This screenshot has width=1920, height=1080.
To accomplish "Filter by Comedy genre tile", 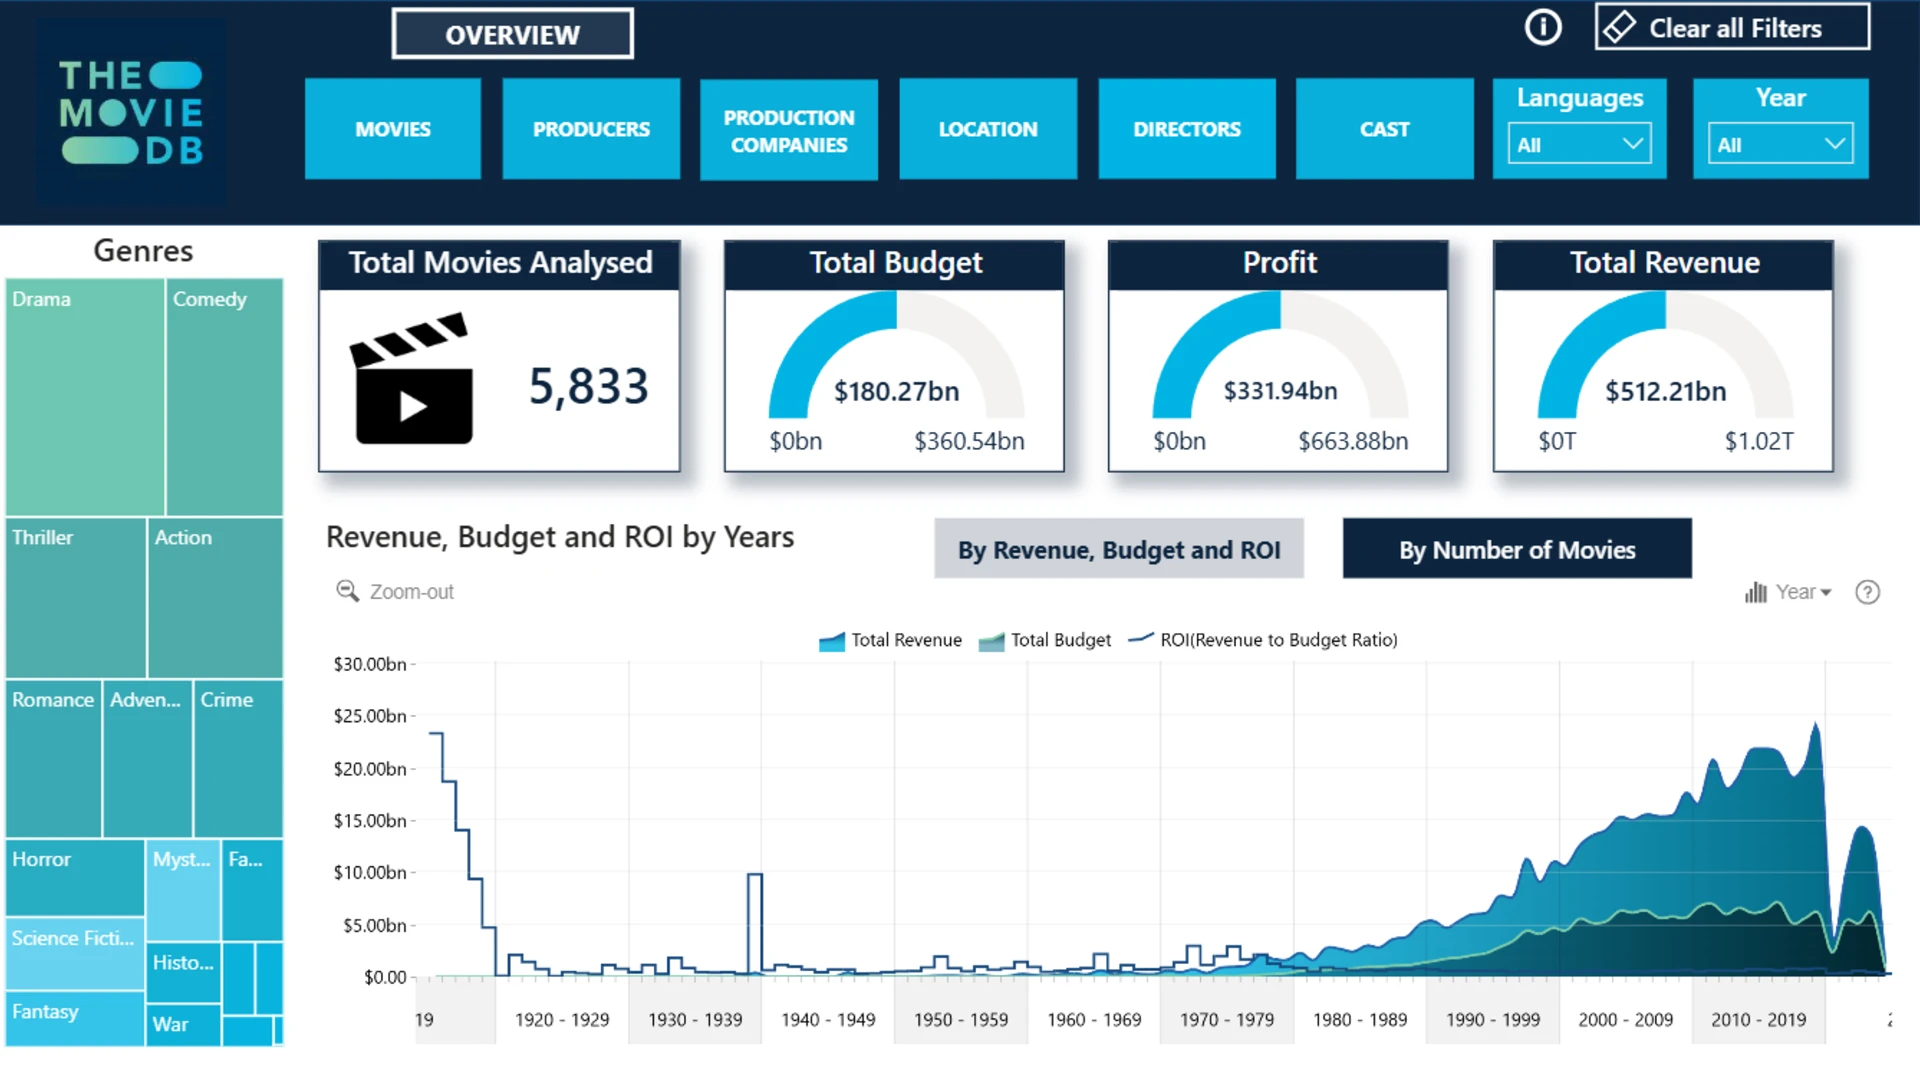I will [224, 397].
